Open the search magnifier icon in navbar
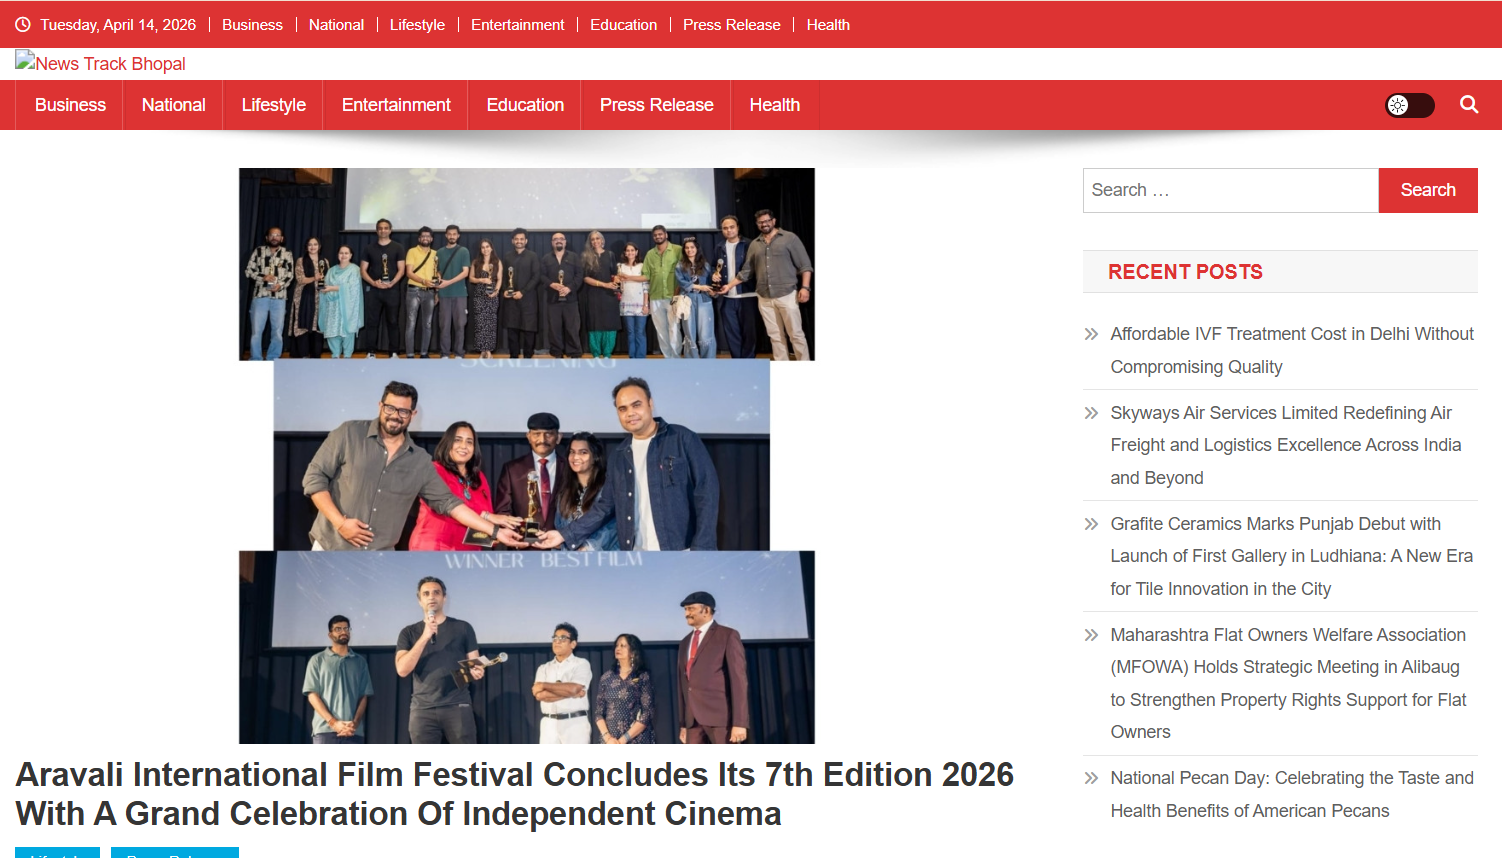 [1468, 105]
